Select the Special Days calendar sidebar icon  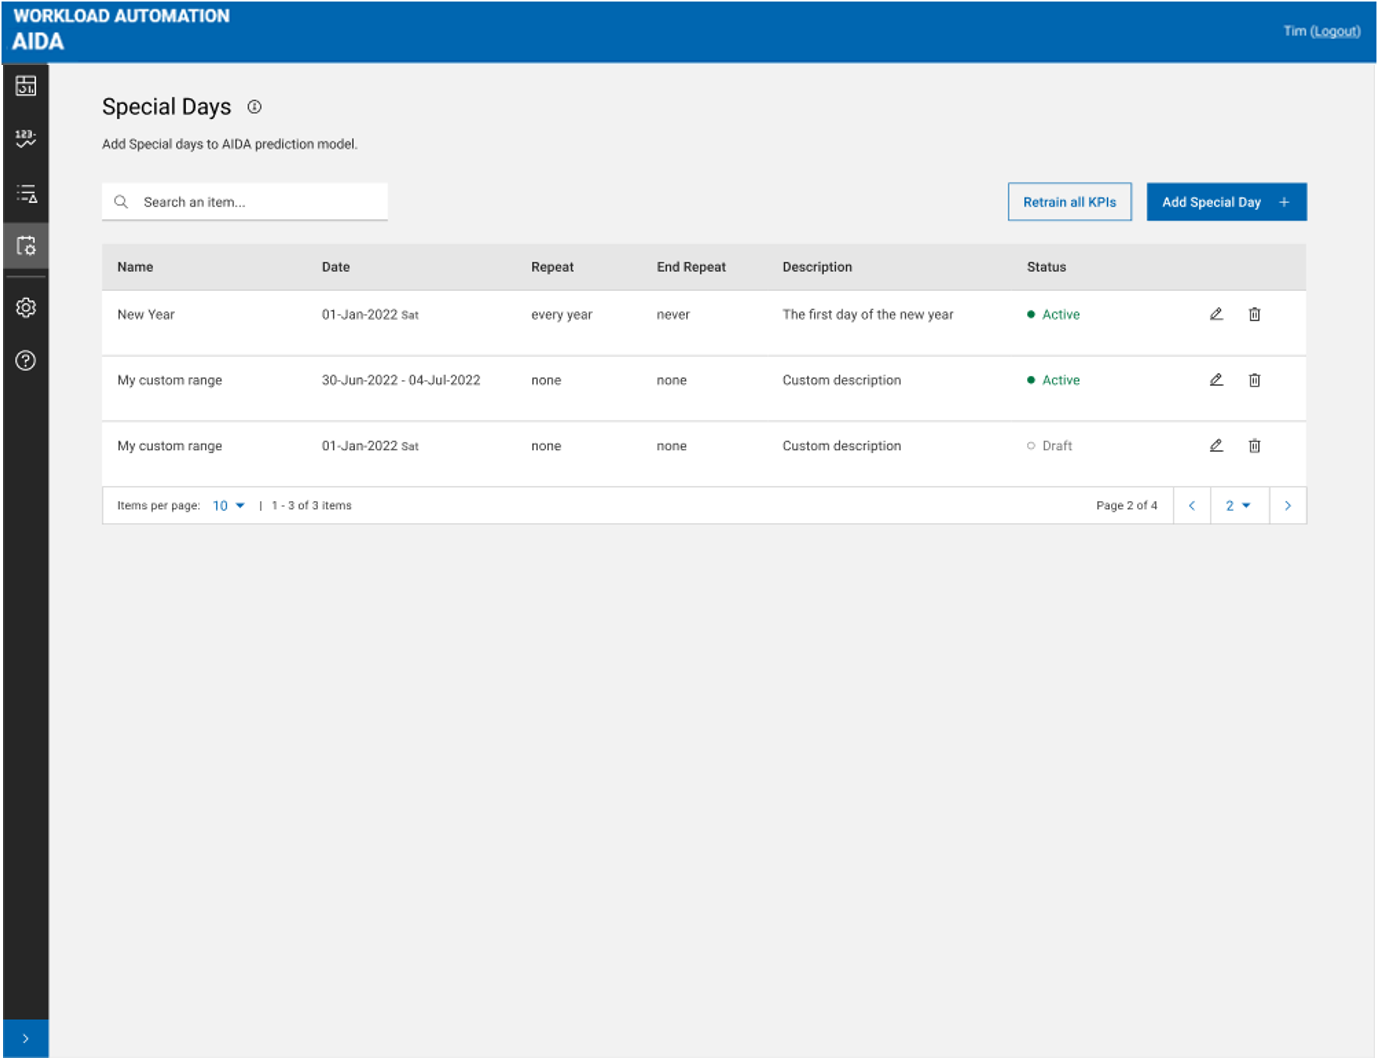[x=26, y=246]
